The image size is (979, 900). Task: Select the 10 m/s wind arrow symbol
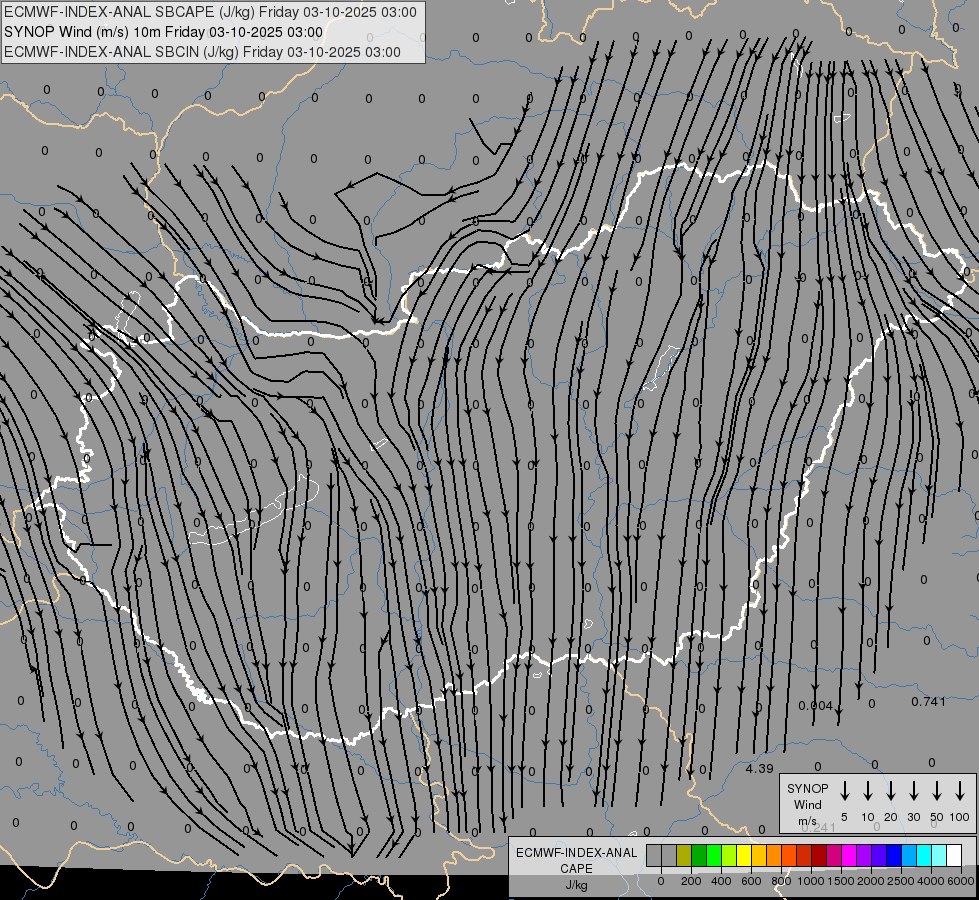point(868,790)
